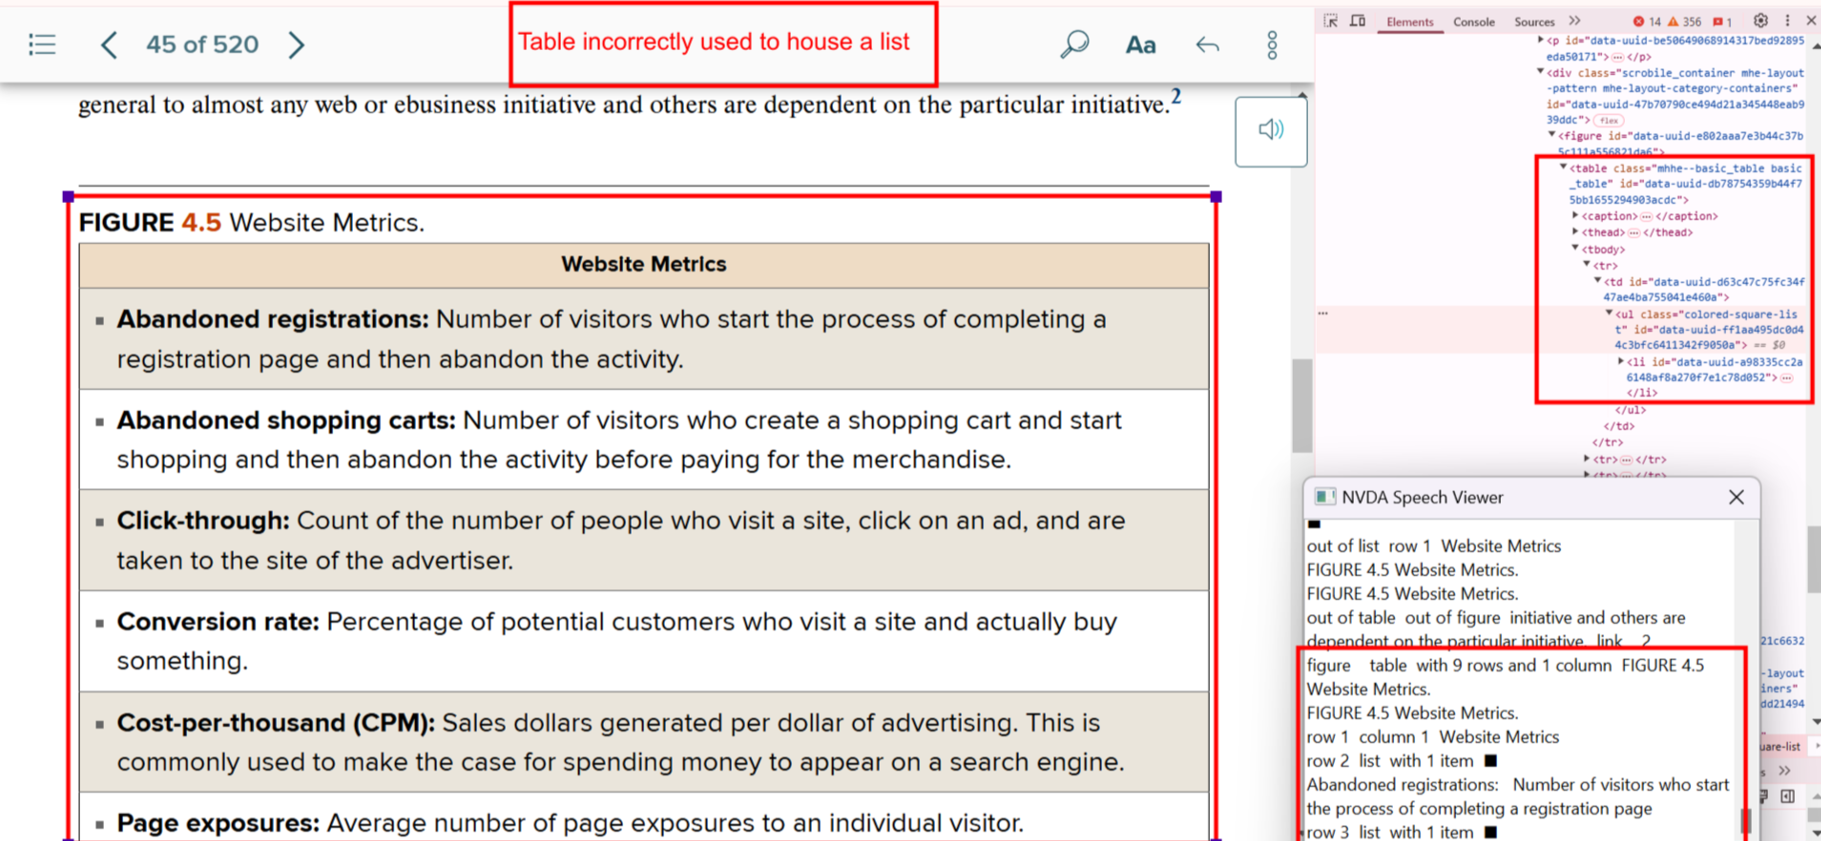The height and width of the screenshot is (841, 1821).
Task: Click the 45 of 520 page indicator
Action: [x=202, y=44]
